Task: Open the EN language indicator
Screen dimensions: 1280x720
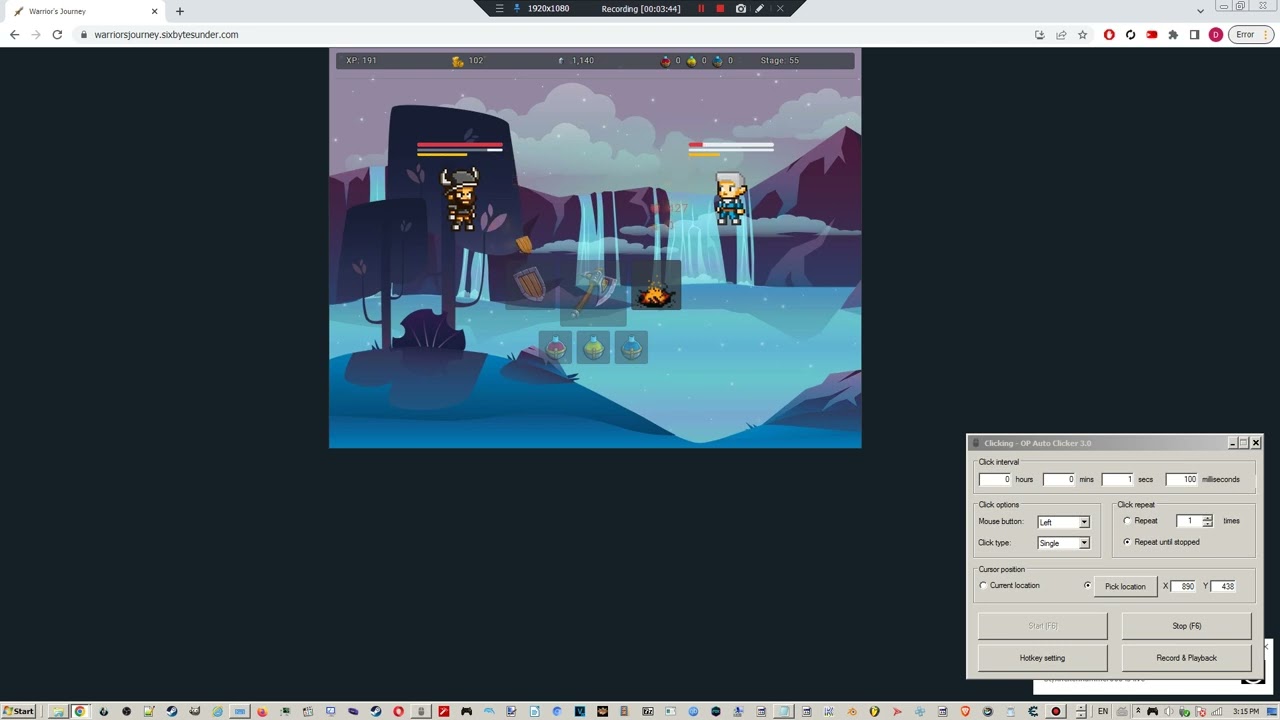Action: click(x=1103, y=711)
